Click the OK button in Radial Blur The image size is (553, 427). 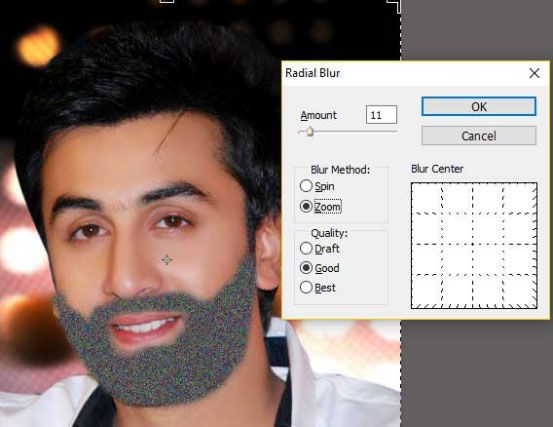tap(479, 106)
